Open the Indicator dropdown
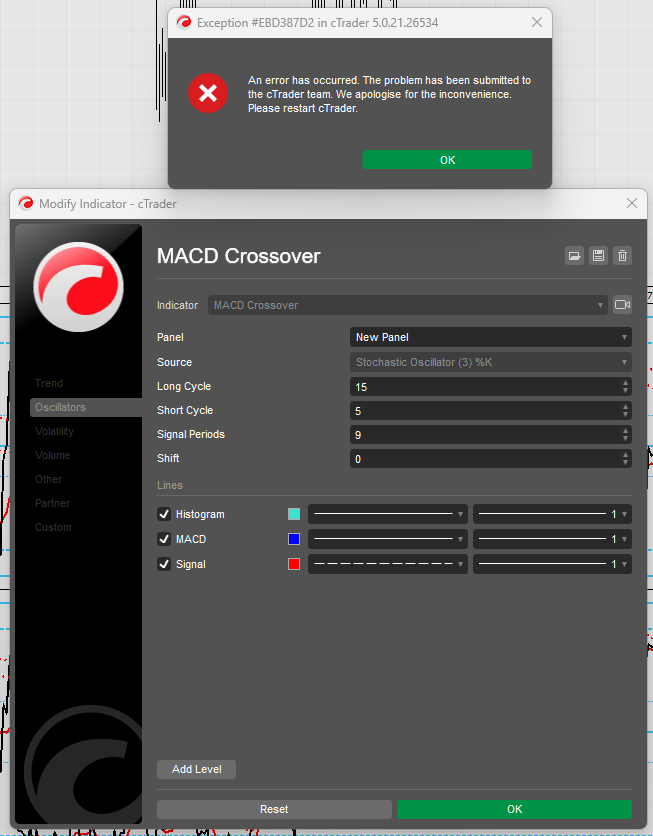The image size is (653, 836). [x=408, y=305]
